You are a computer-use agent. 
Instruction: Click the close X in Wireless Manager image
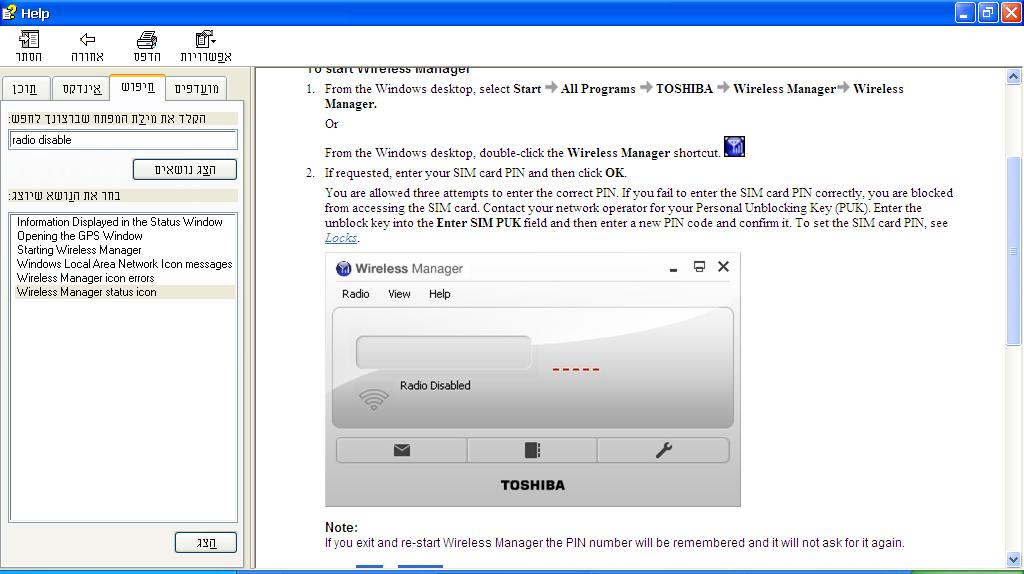coord(724,266)
